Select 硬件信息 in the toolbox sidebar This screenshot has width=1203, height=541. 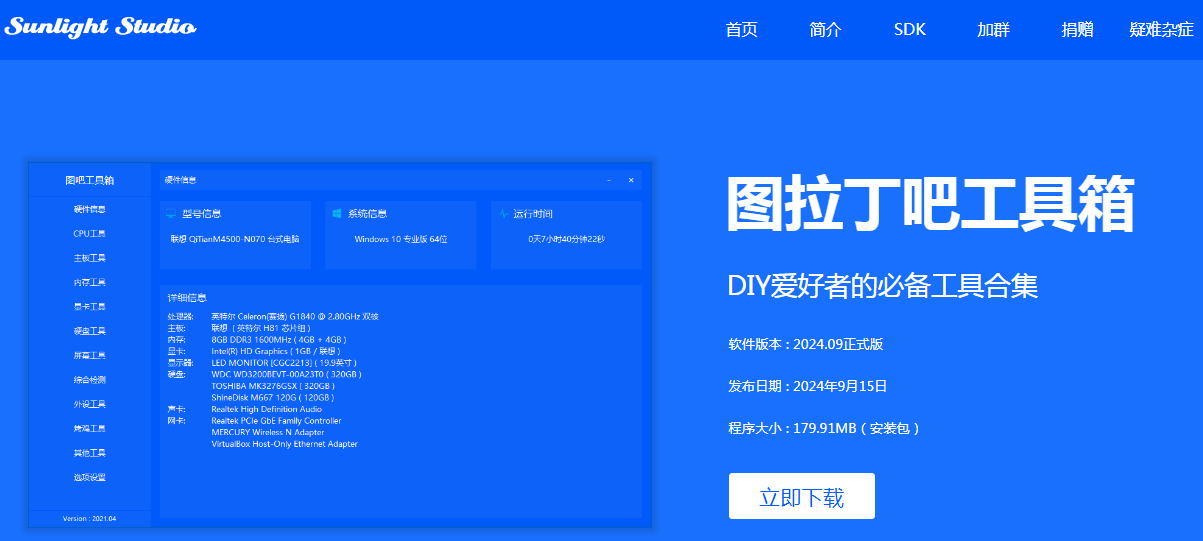pos(89,209)
